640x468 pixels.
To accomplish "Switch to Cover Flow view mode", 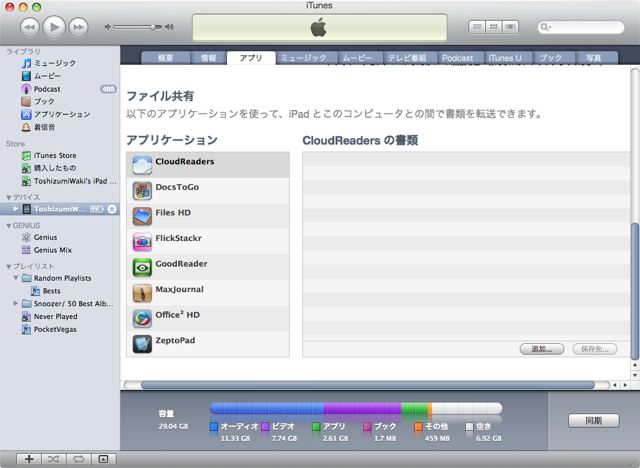I will (x=510, y=27).
